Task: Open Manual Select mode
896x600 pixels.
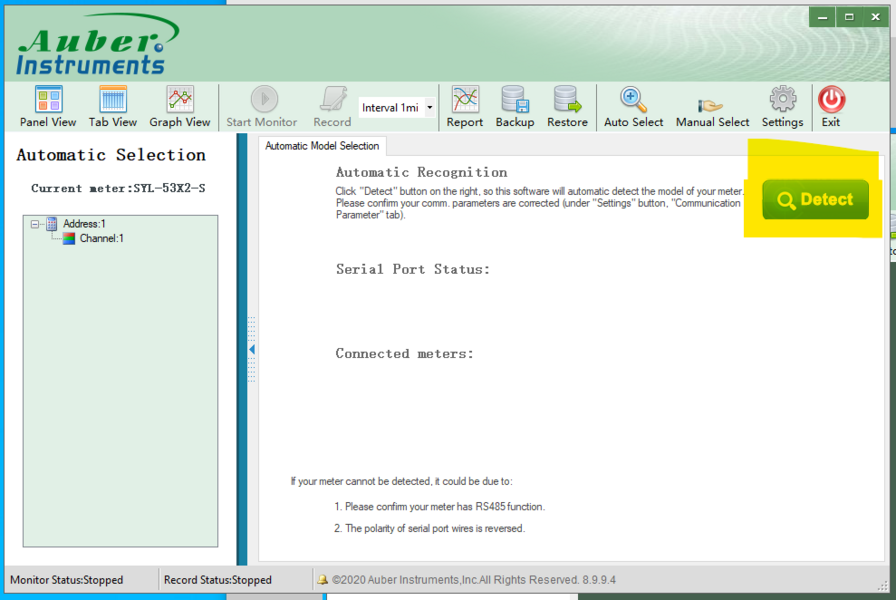Action: click(x=712, y=106)
